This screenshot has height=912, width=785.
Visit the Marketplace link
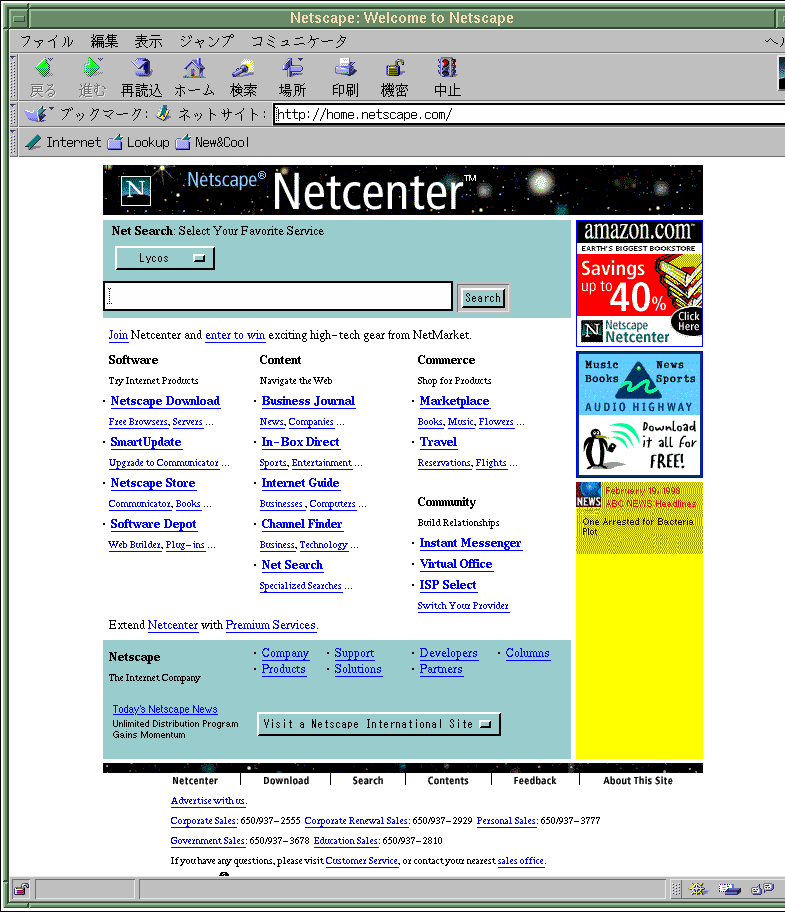point(454,401)
